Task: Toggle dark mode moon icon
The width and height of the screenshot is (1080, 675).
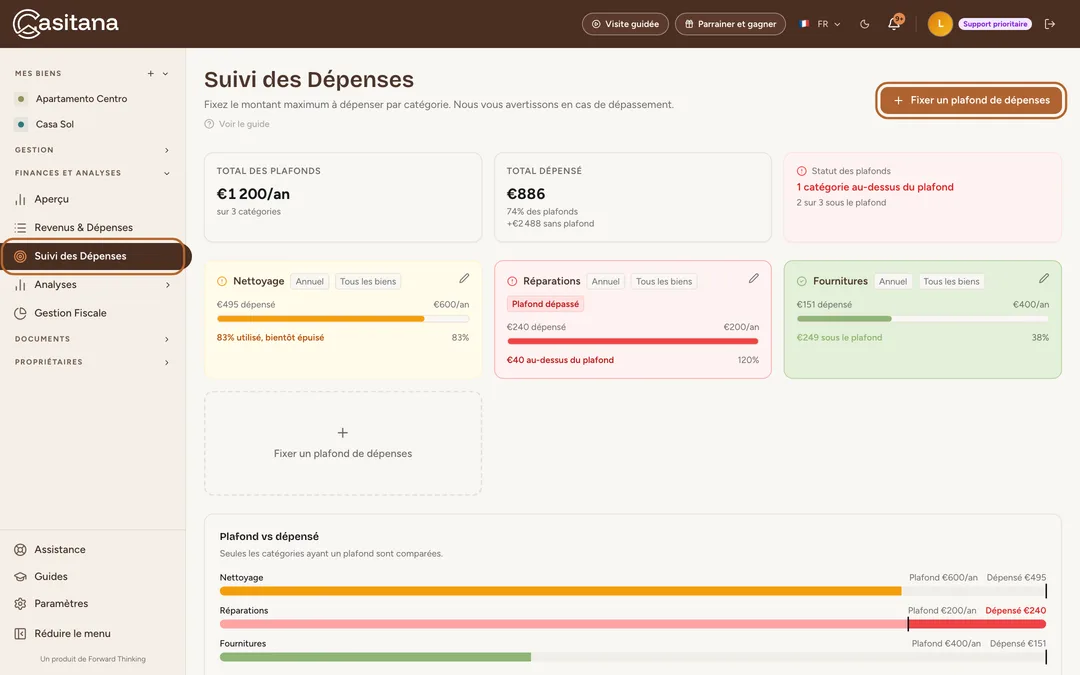Action: pos(864,24)
